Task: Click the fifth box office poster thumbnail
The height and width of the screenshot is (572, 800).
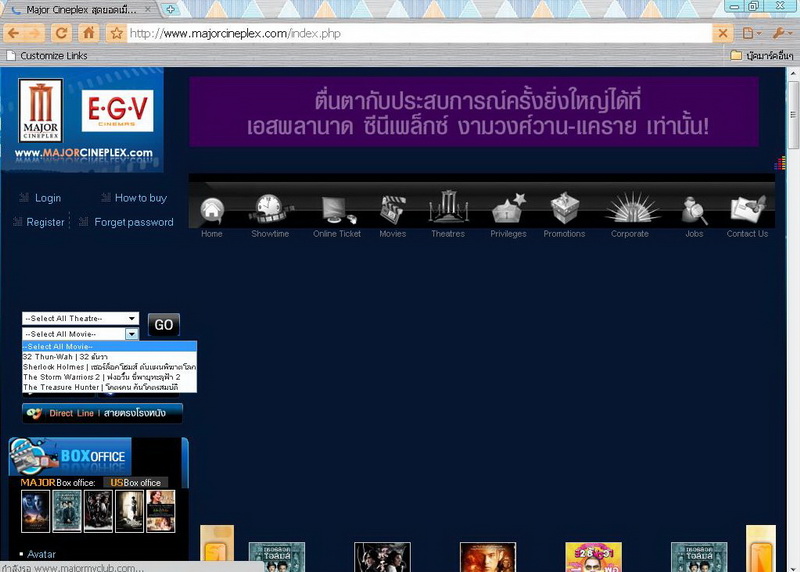Action: 161,511
